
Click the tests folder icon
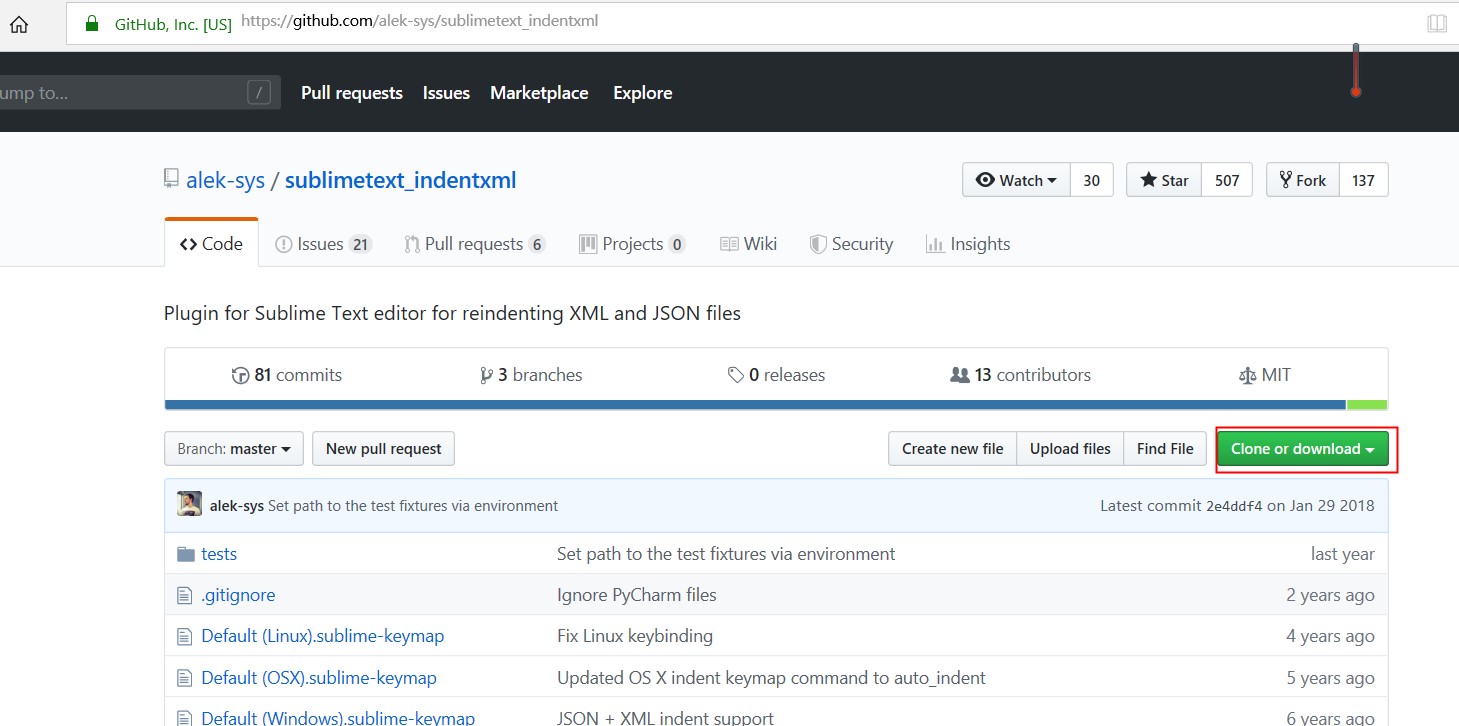pos(185,554)
